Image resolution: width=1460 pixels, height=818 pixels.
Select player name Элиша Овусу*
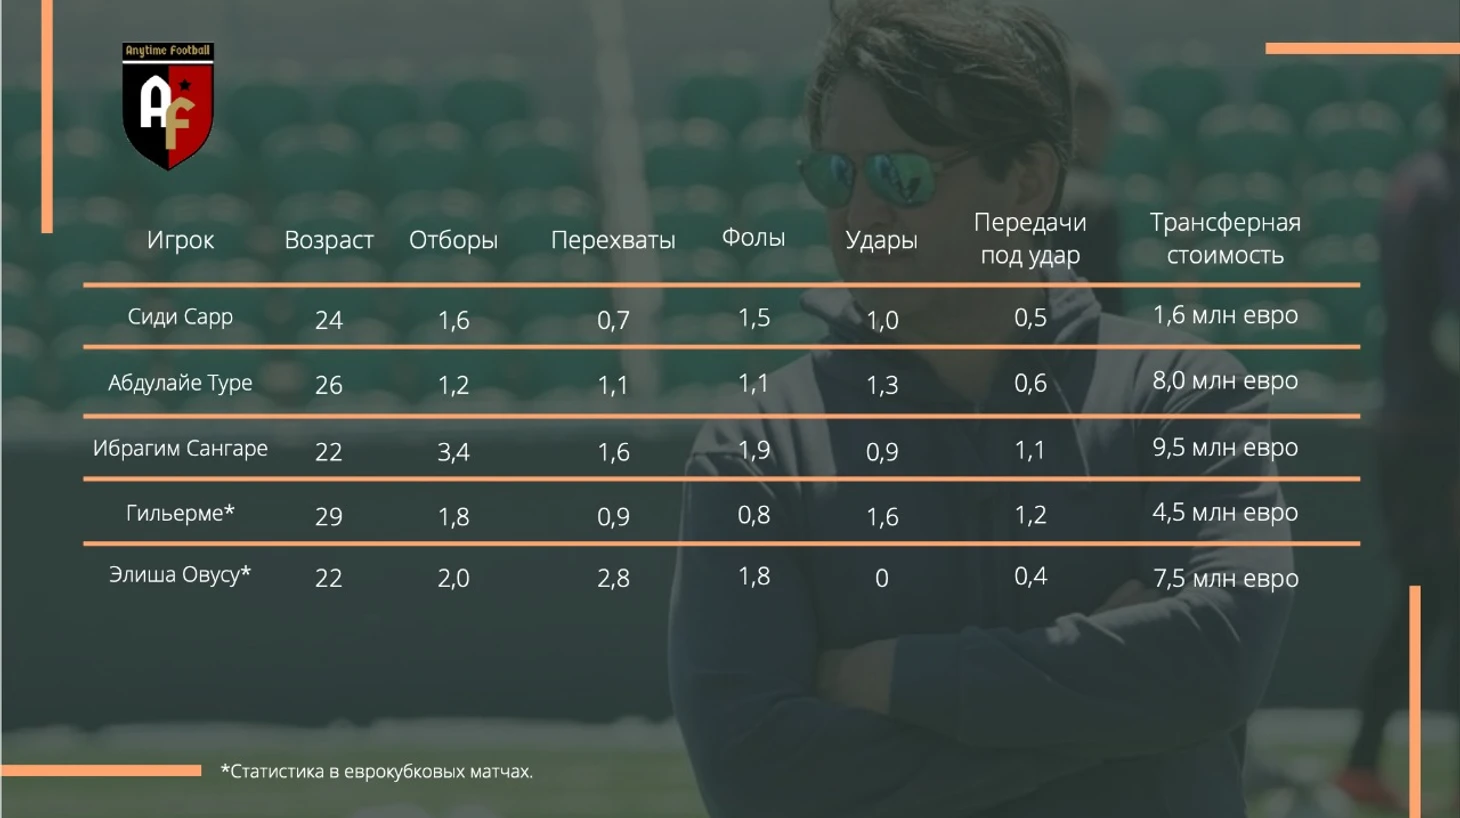[x=180, y=575]
